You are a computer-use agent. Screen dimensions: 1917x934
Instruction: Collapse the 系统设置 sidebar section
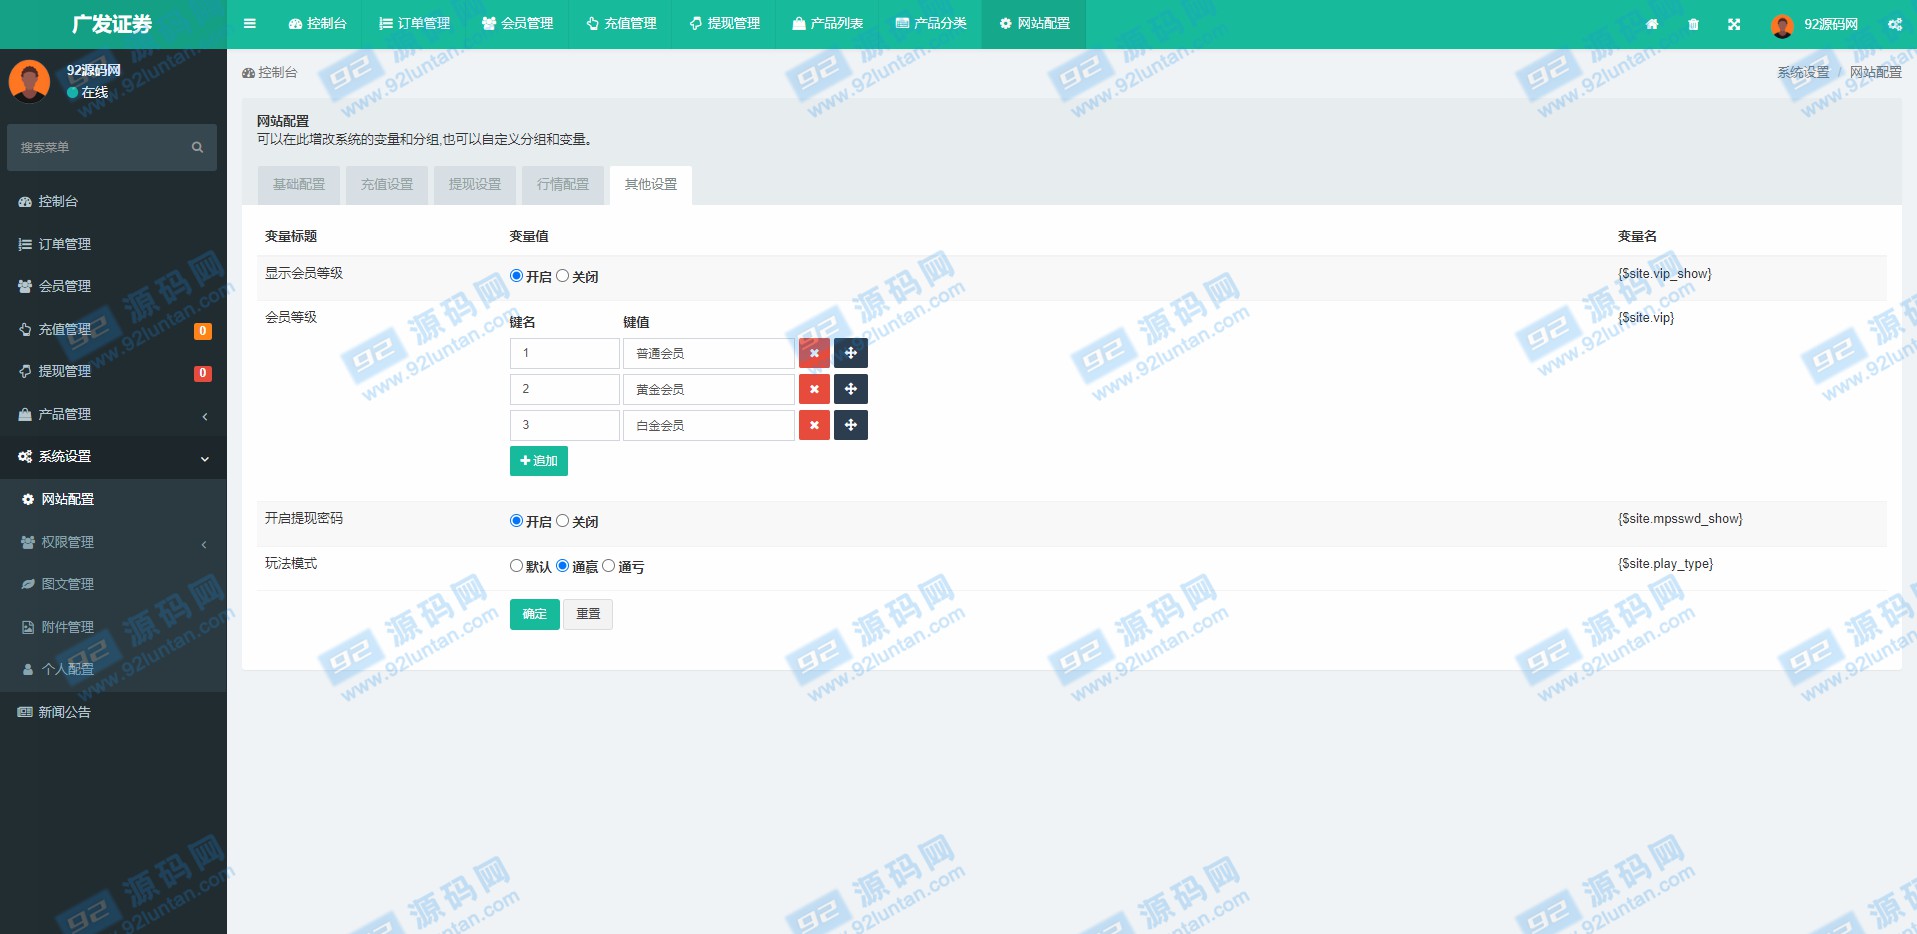tap(113, 457)
